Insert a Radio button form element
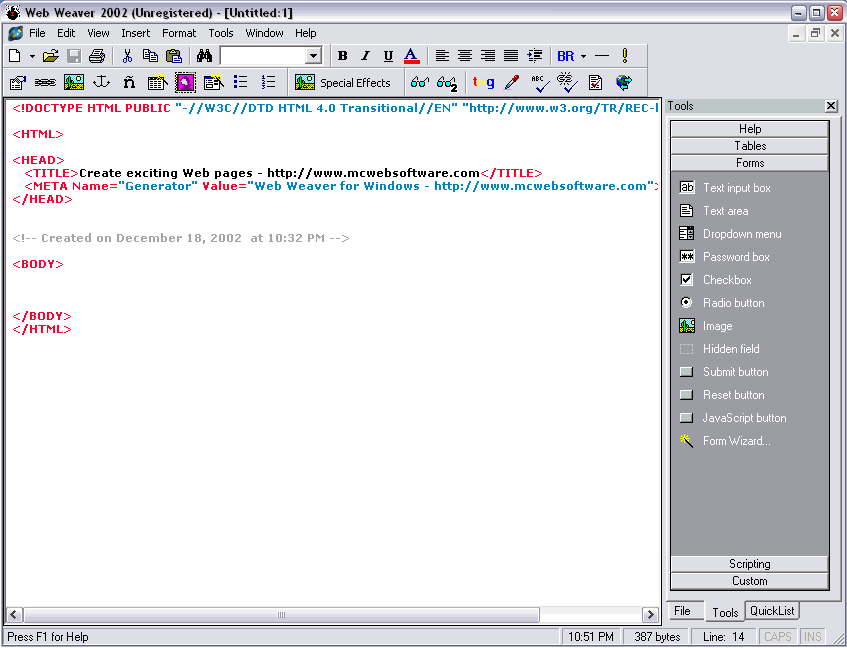The image size is (847, 648). pos(722,303)
